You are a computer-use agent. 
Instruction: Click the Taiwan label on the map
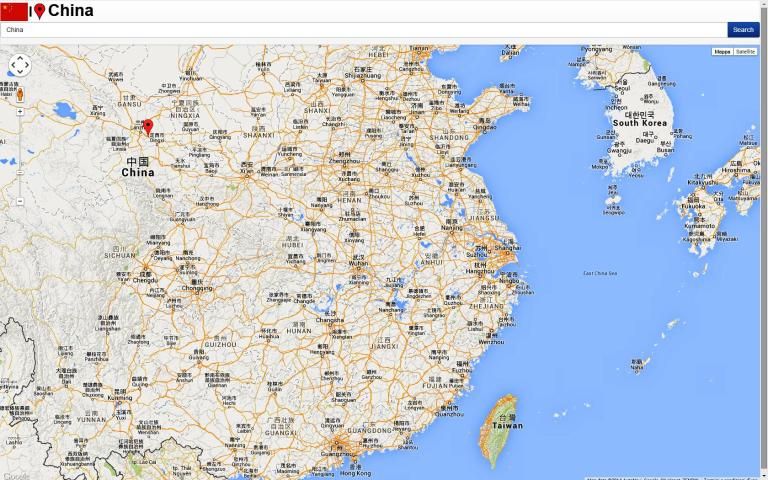[x=507, y=425]
